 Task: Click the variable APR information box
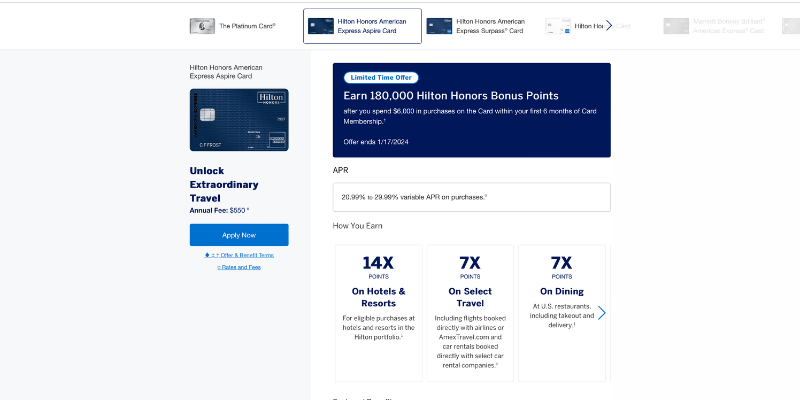point(471,197)
